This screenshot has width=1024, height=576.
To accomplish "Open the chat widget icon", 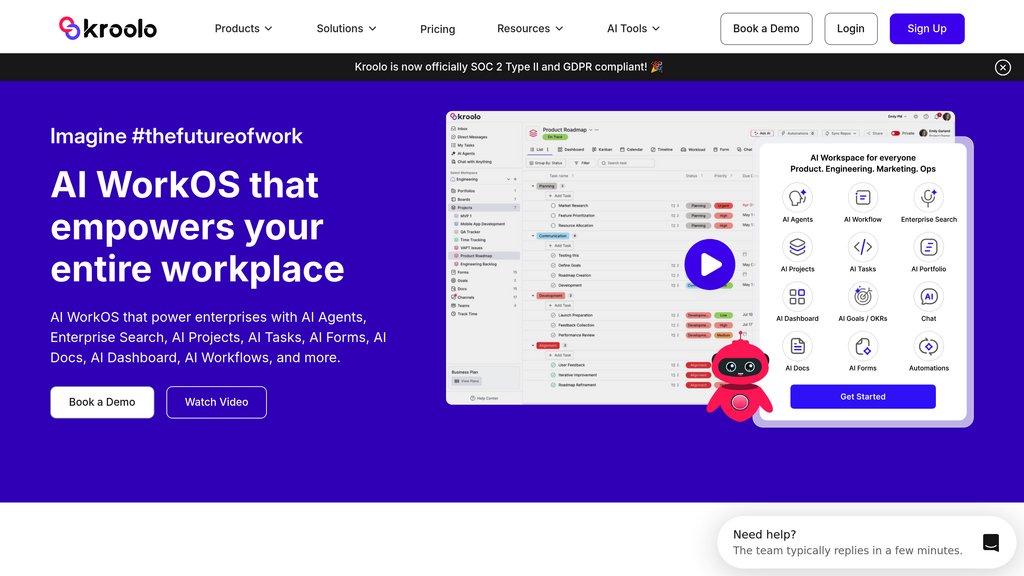I will pos(990,543).
